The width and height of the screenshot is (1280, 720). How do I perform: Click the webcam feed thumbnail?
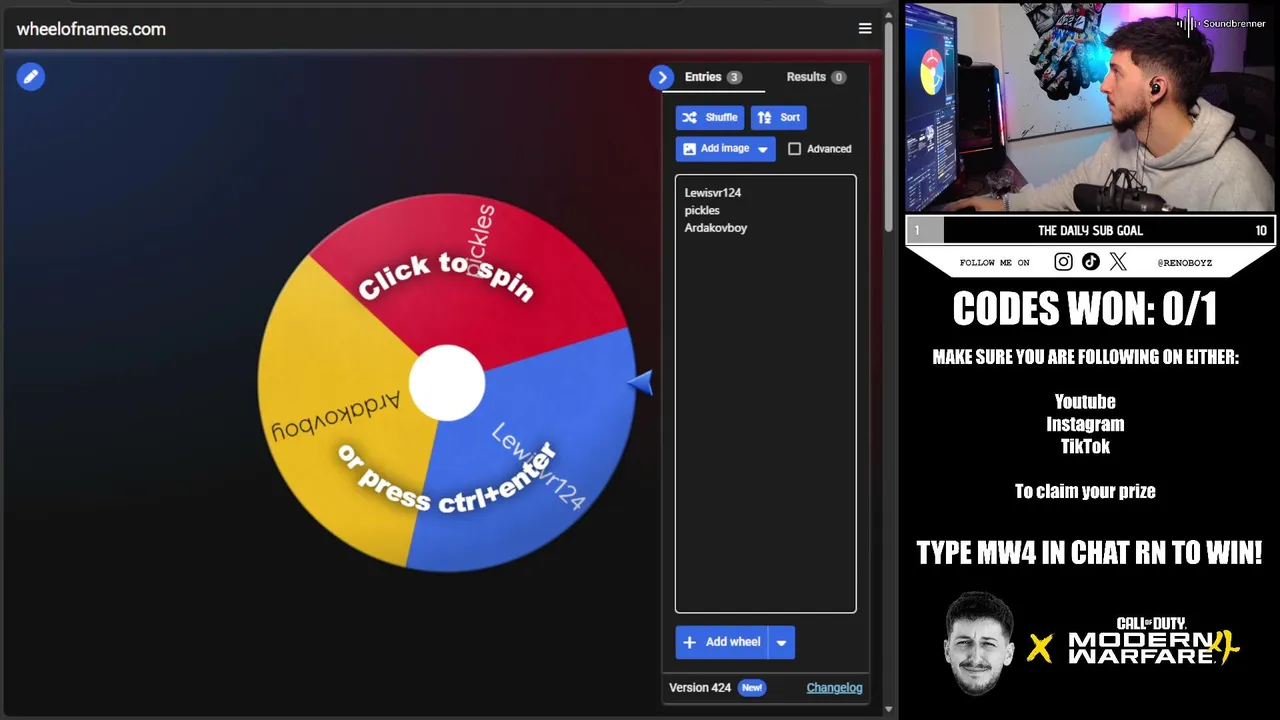coord(1090,108)
